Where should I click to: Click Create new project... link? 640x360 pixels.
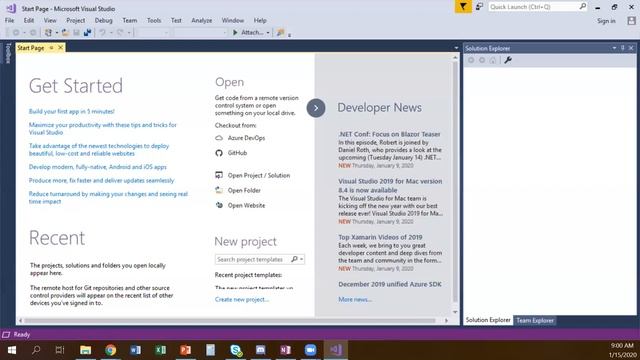242,300
